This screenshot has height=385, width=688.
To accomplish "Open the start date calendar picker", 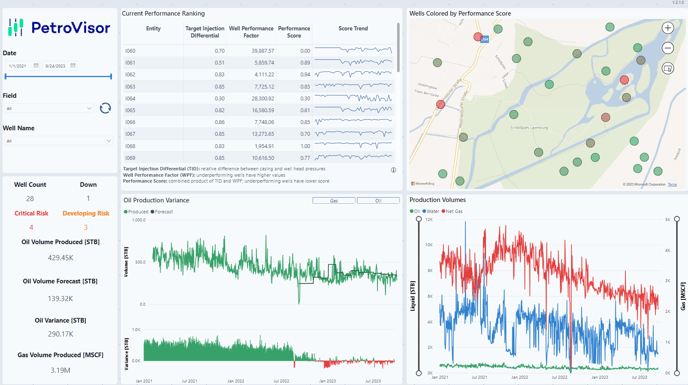I will click(x=36, y=65).
